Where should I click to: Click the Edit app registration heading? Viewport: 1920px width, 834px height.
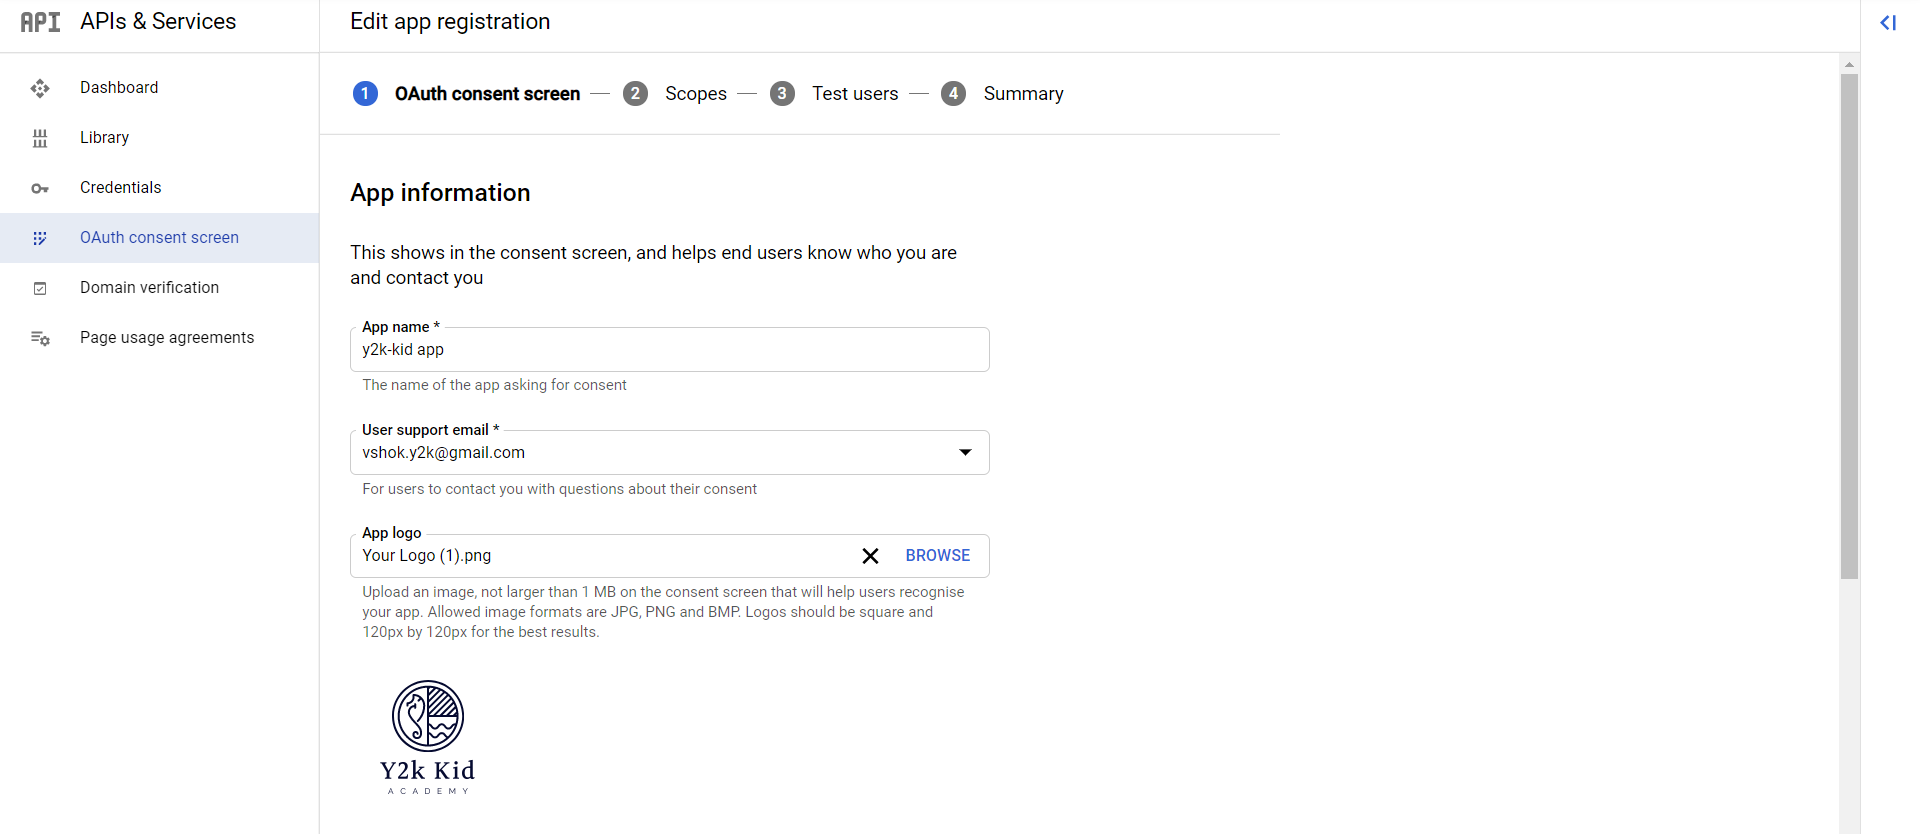(x=450, y=22)
